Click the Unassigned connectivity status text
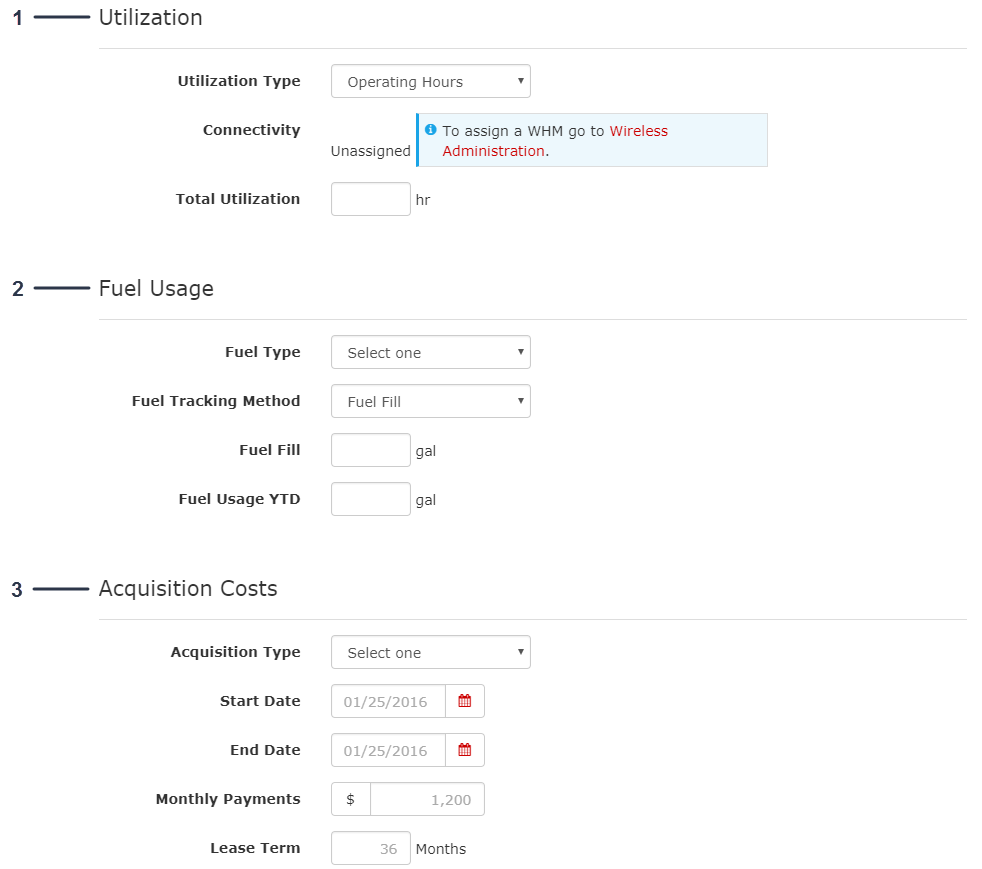This screenshot has width=982, height=869. click(370, 151)
